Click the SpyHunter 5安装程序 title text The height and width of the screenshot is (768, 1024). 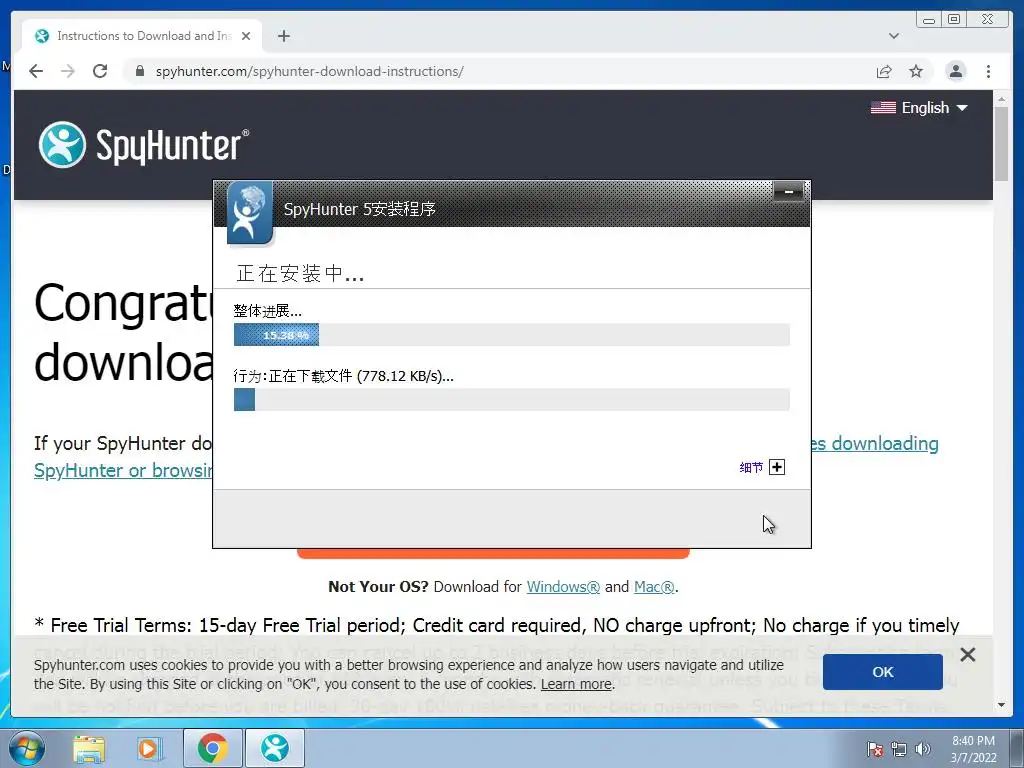point(360,209)
